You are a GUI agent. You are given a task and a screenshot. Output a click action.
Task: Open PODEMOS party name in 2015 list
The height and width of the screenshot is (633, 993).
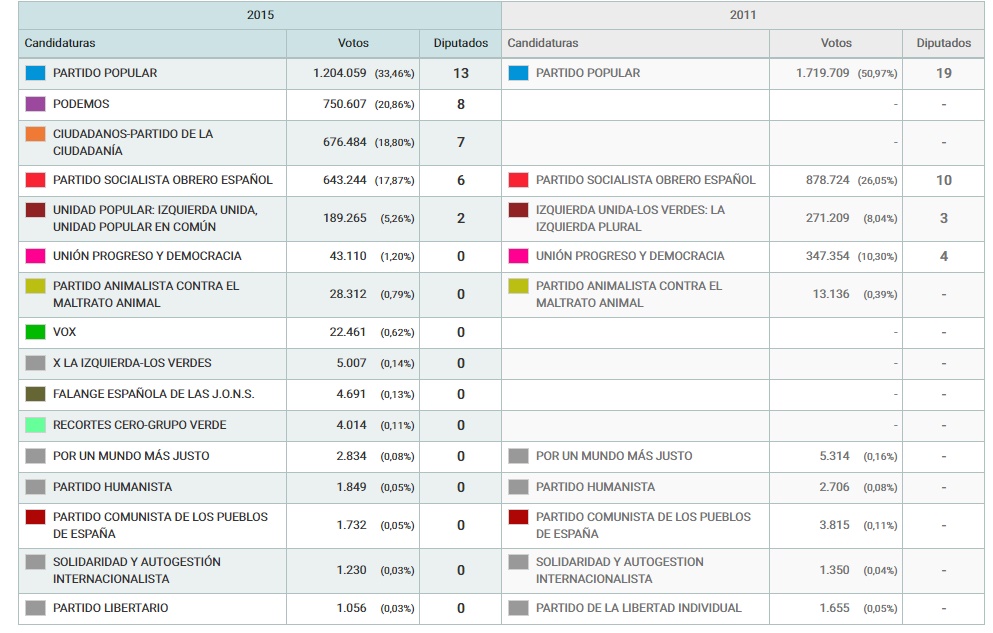[81, 104]
